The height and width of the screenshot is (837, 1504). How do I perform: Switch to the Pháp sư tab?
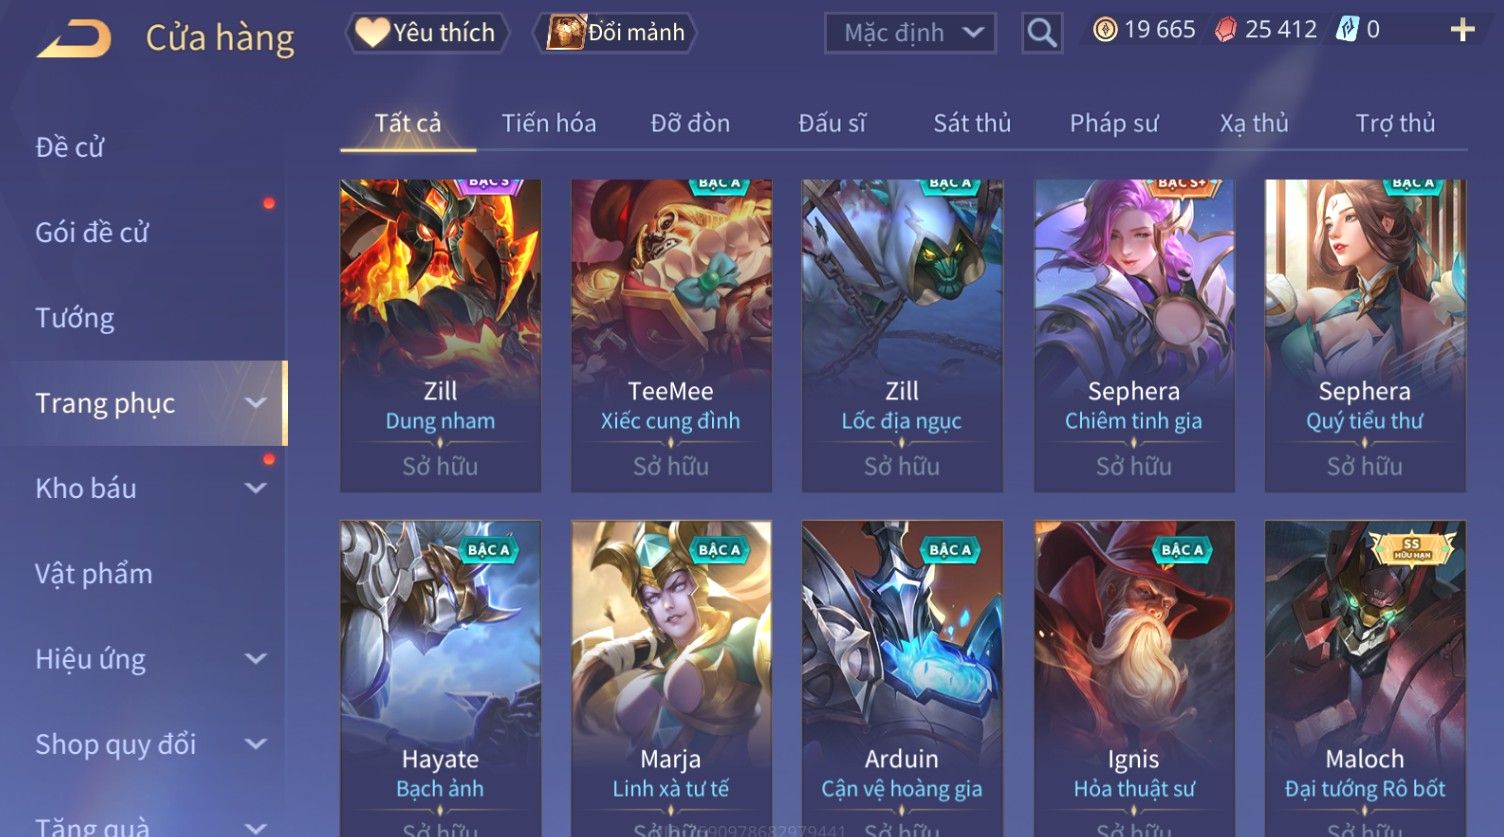(x=1114, y=123)
